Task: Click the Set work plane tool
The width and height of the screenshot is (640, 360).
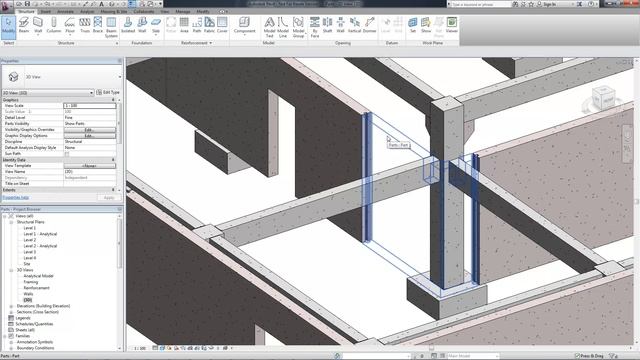Action: coord(413,25)
